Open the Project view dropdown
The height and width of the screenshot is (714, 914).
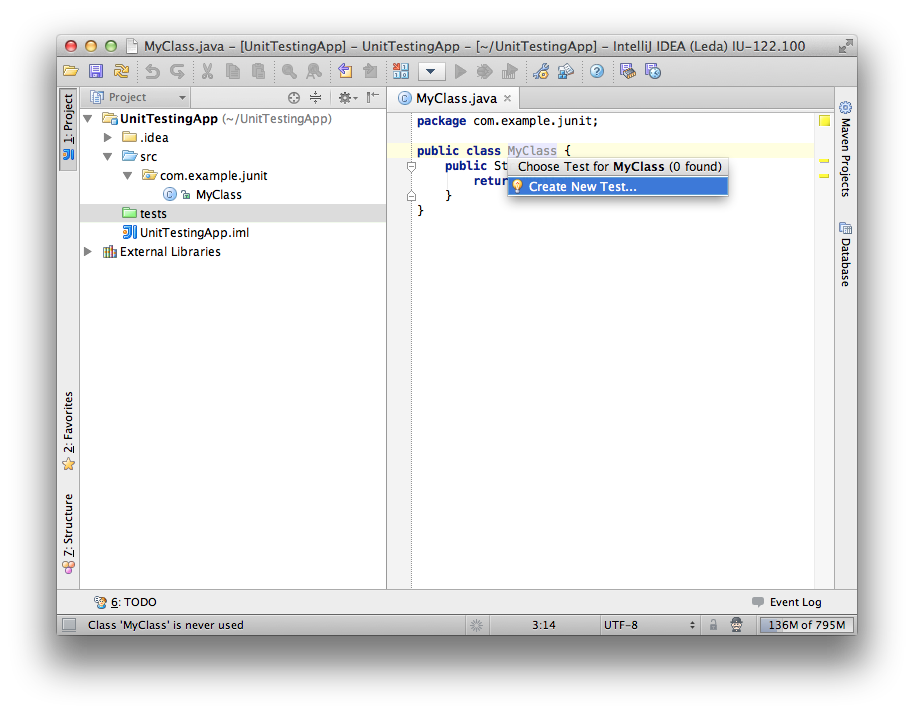139,97
